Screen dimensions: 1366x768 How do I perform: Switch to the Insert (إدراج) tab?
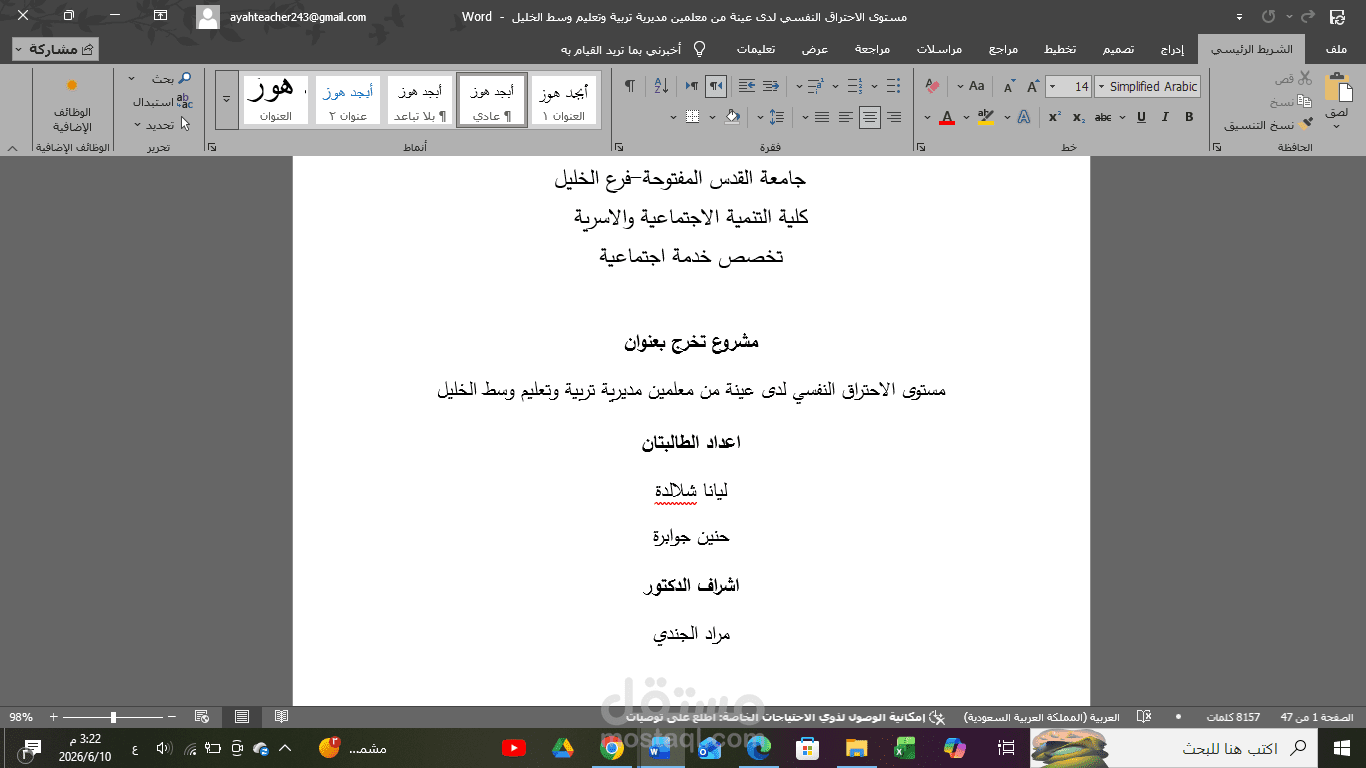(1173, 49)
